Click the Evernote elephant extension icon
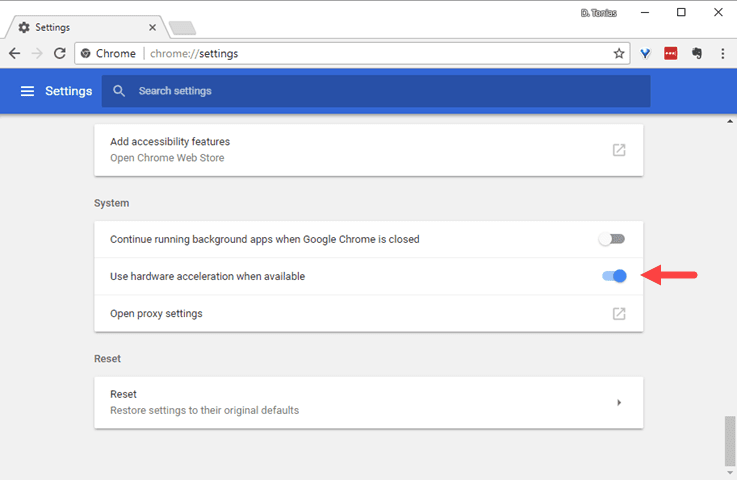This screenshot has width=737, height=480. (x=697, y=54)
